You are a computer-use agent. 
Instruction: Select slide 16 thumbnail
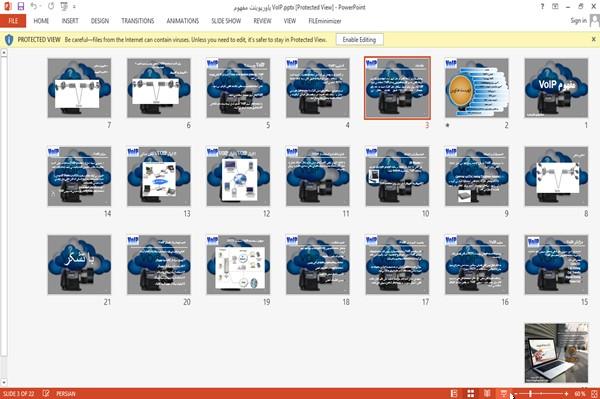(x=477, y=265)
